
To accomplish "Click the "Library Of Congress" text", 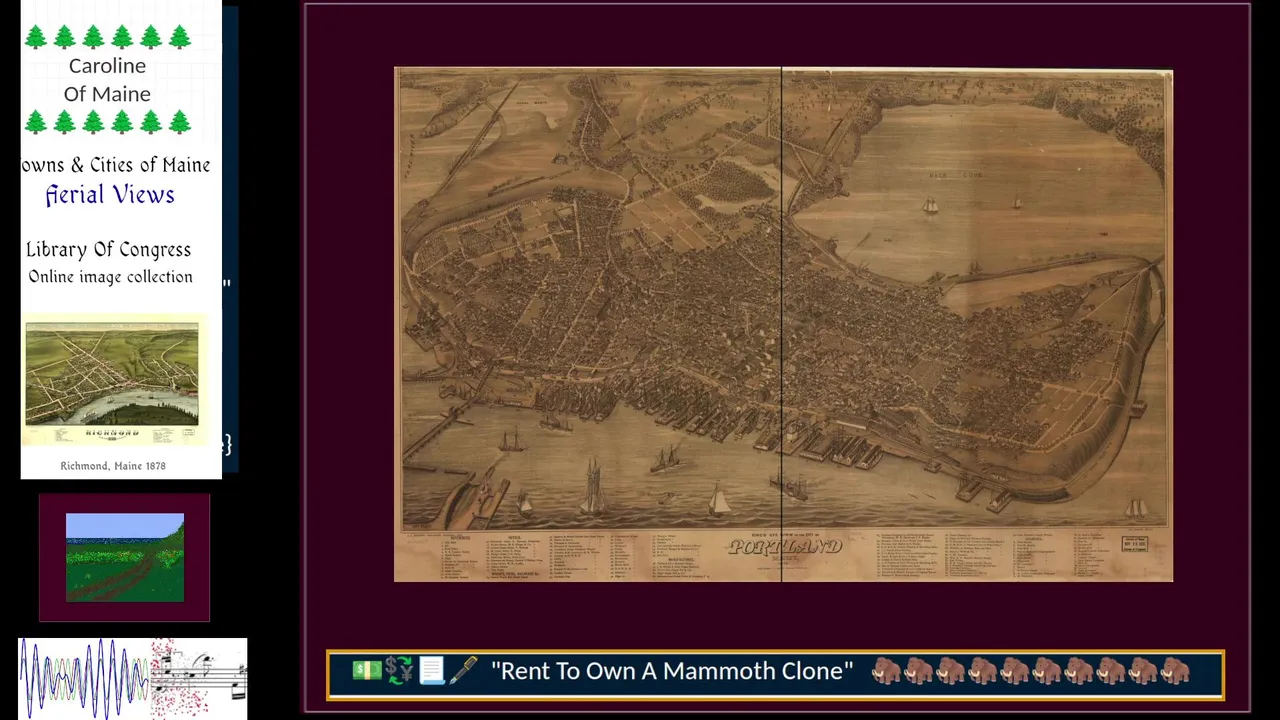I will tap(108, 250).
